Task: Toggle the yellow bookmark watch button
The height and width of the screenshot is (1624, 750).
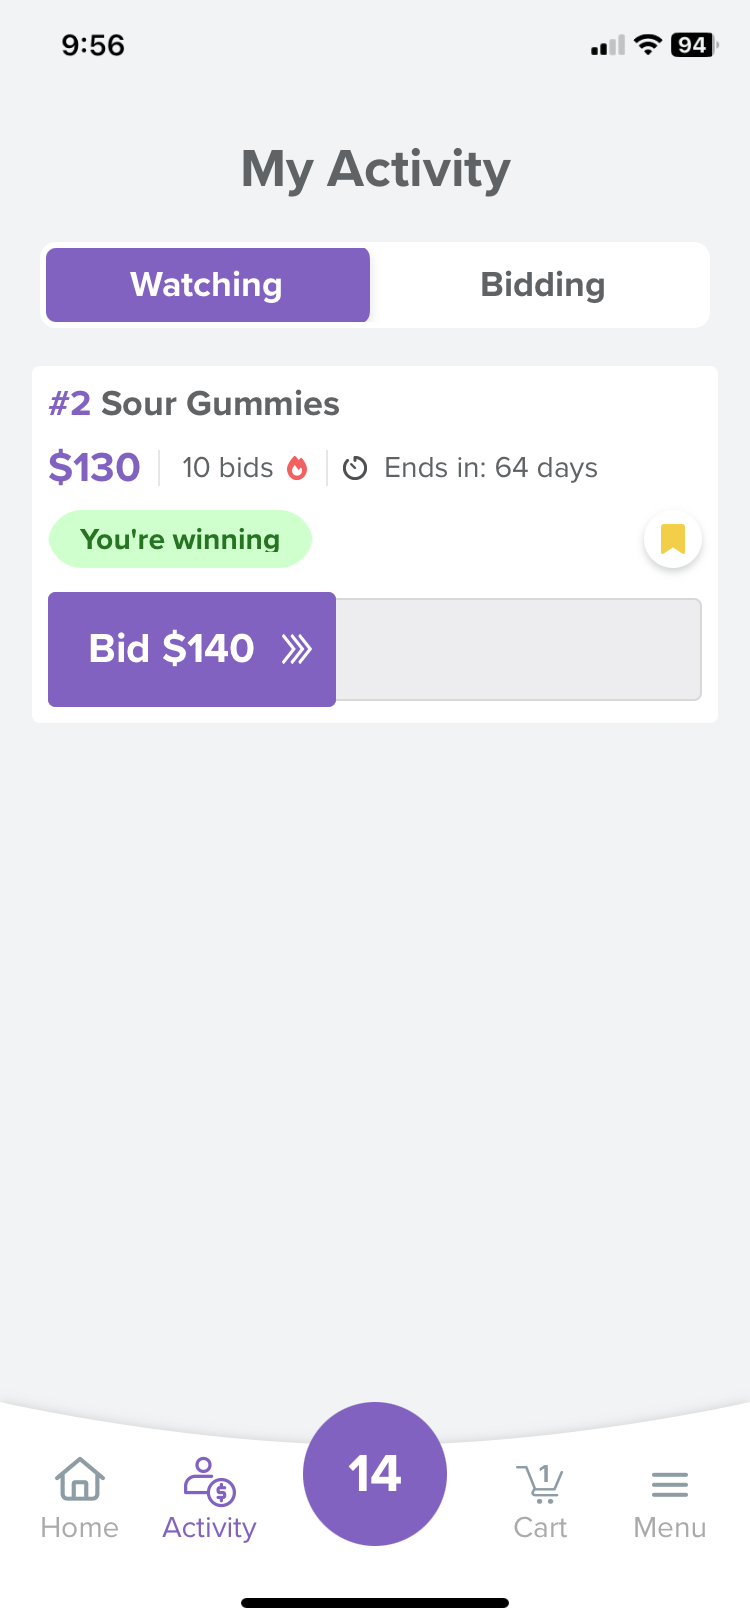Action: point(673,539)
